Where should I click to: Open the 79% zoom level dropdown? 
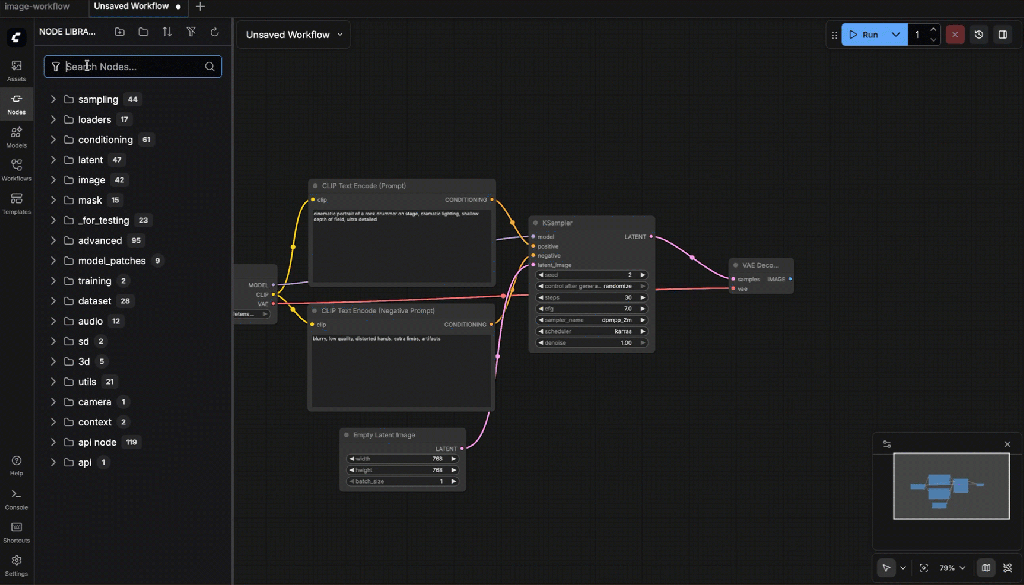[x=951, y=568]
